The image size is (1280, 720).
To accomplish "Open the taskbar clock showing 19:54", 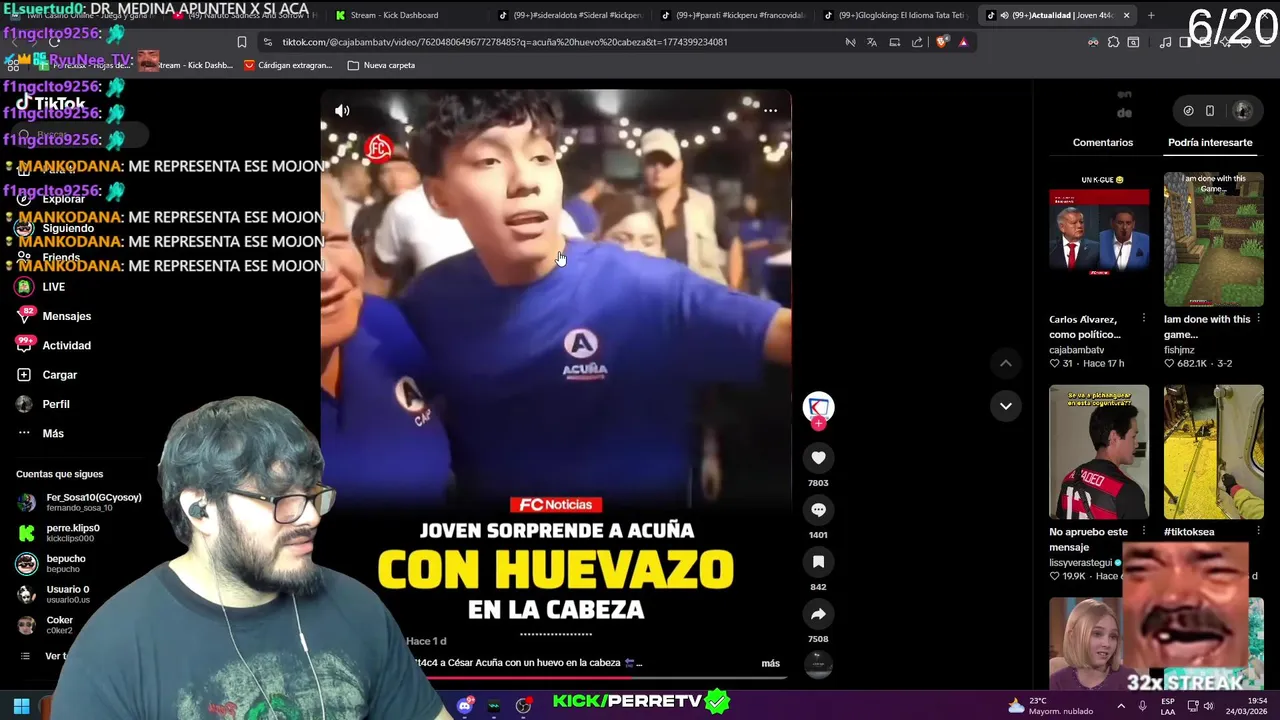I will tap(1248, 706).
